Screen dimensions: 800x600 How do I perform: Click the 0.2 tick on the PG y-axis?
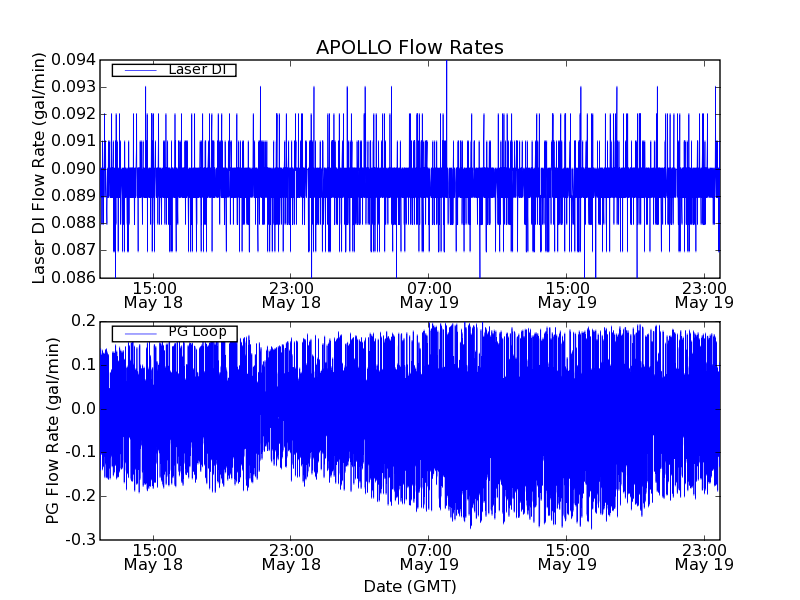pos(83,321)
